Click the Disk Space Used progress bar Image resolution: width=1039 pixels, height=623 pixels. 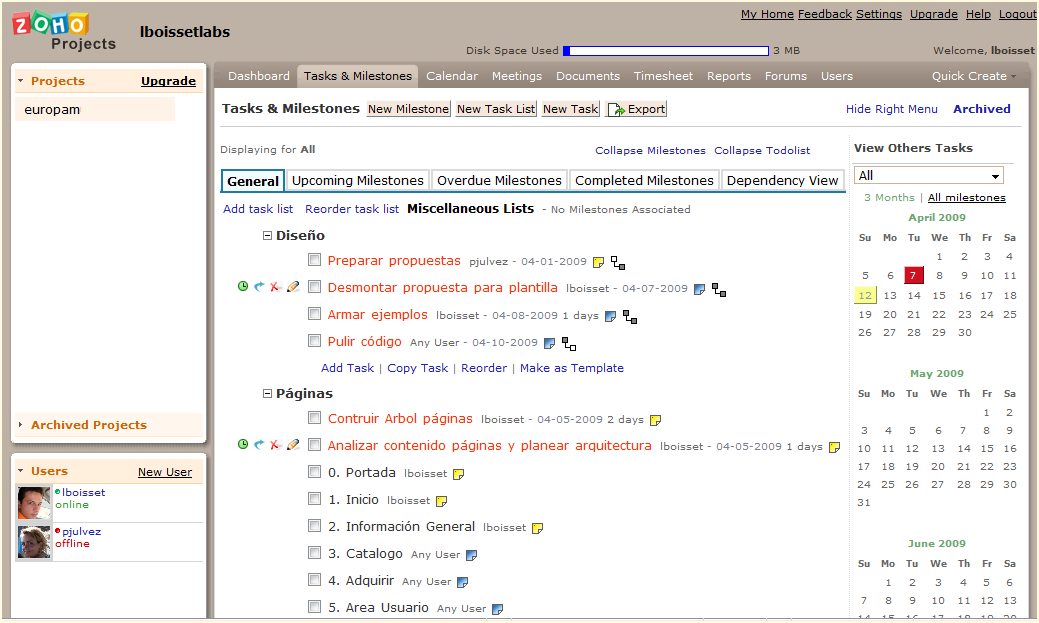pos(666,51)
